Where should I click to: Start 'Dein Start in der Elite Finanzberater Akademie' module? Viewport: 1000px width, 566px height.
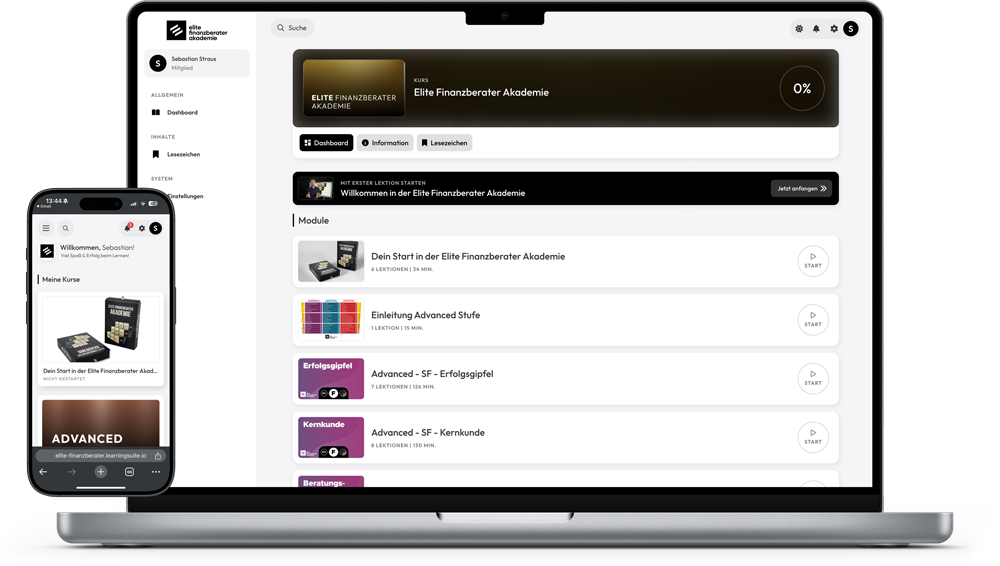coord(813,261)
